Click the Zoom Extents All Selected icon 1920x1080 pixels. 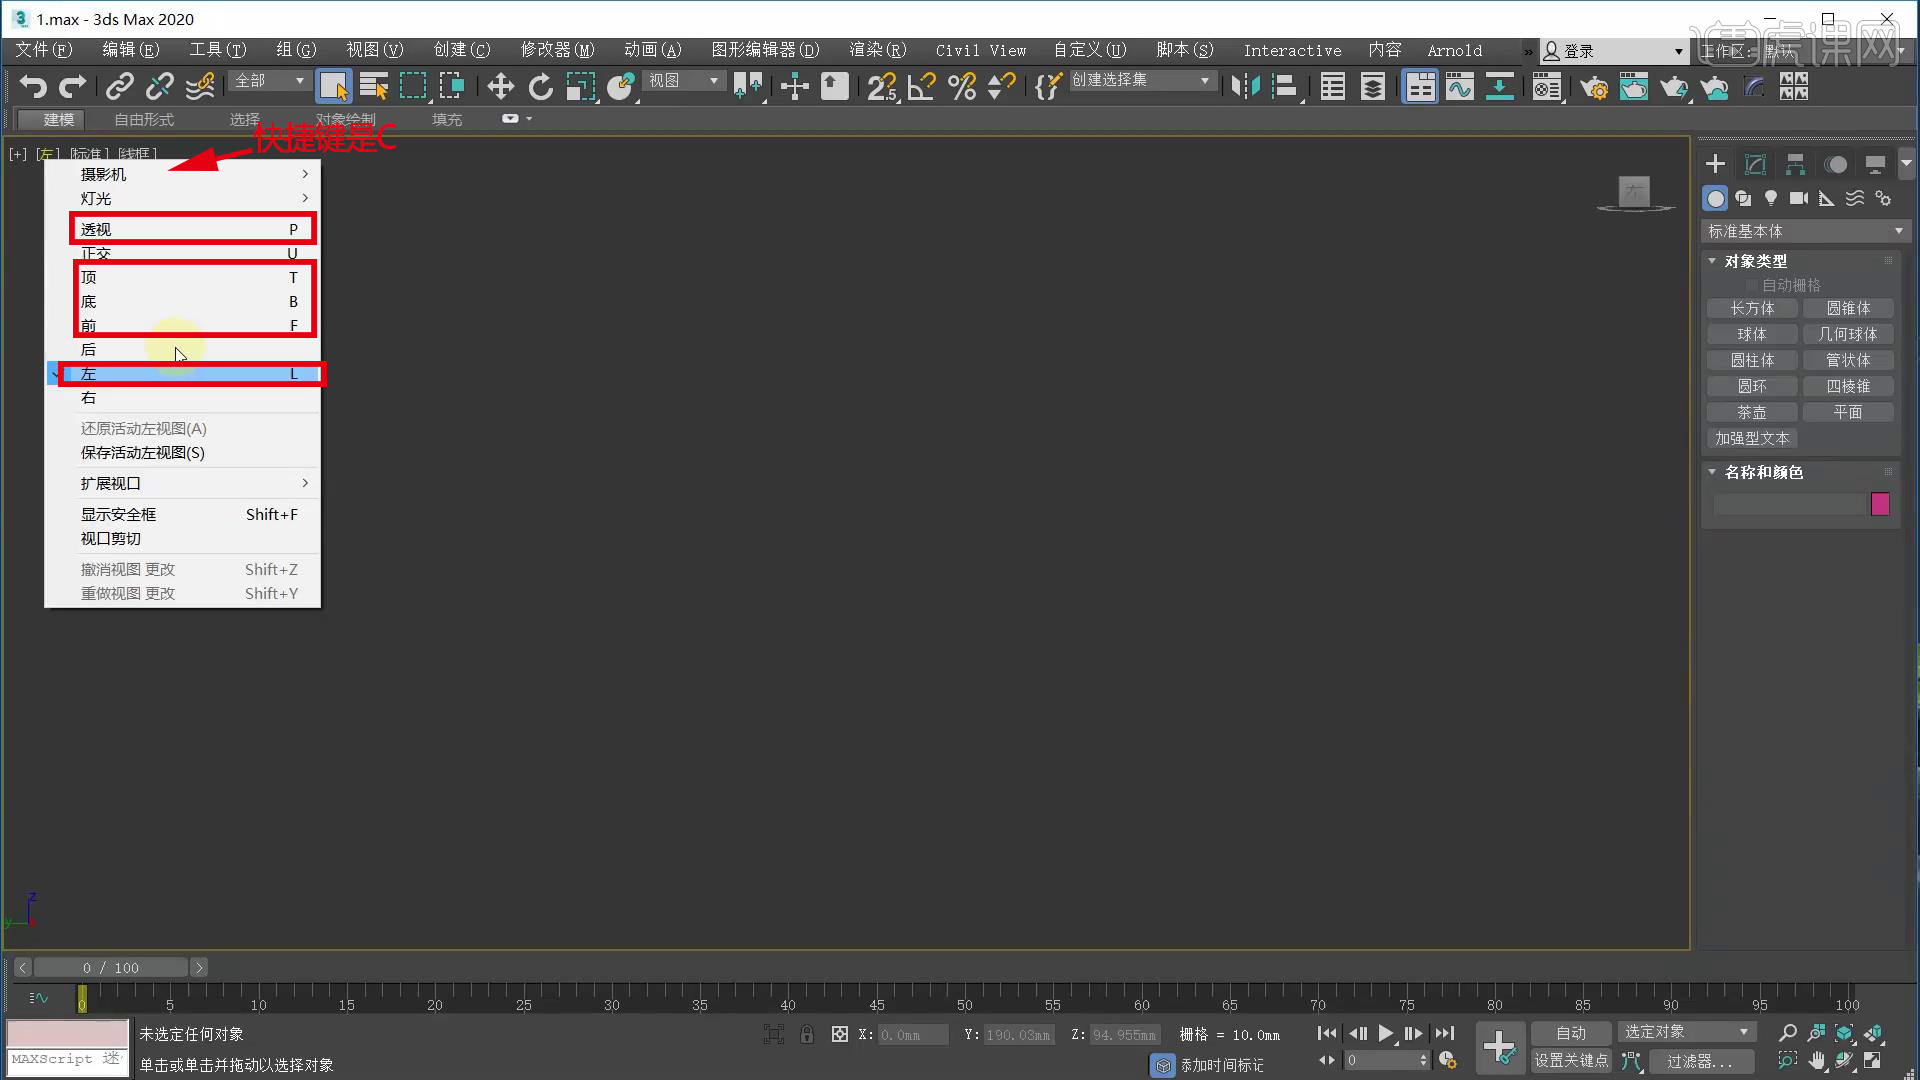(x=1874, y=1033)
